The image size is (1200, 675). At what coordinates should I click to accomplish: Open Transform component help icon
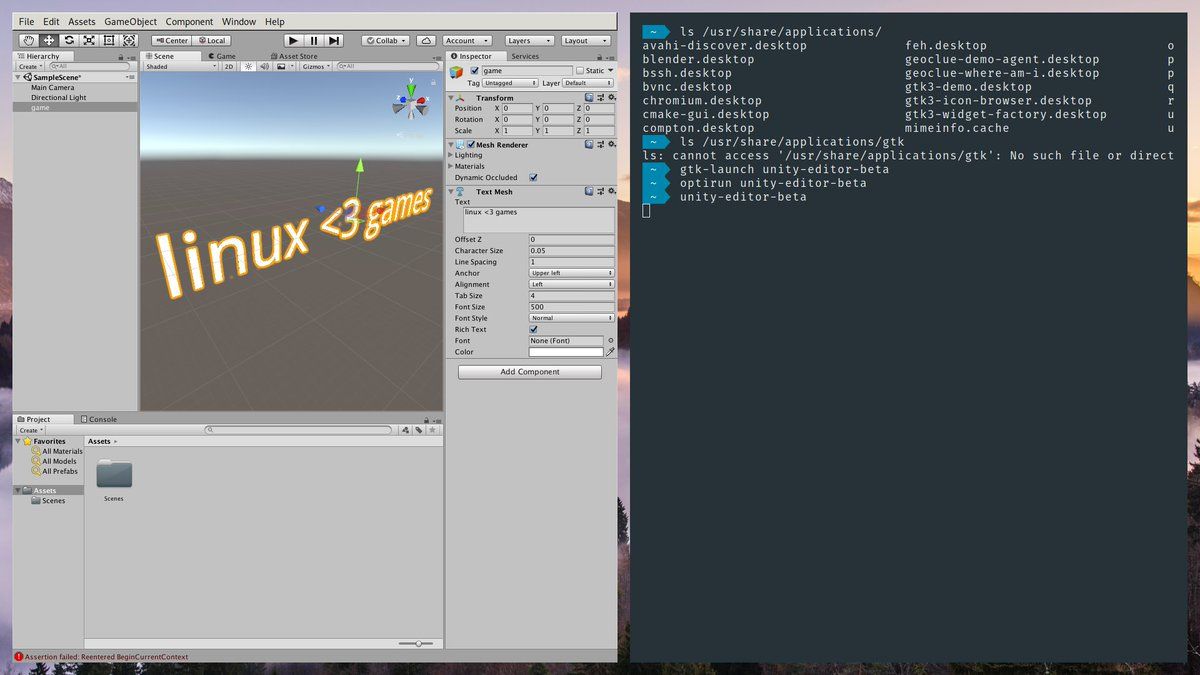(589, 98)
